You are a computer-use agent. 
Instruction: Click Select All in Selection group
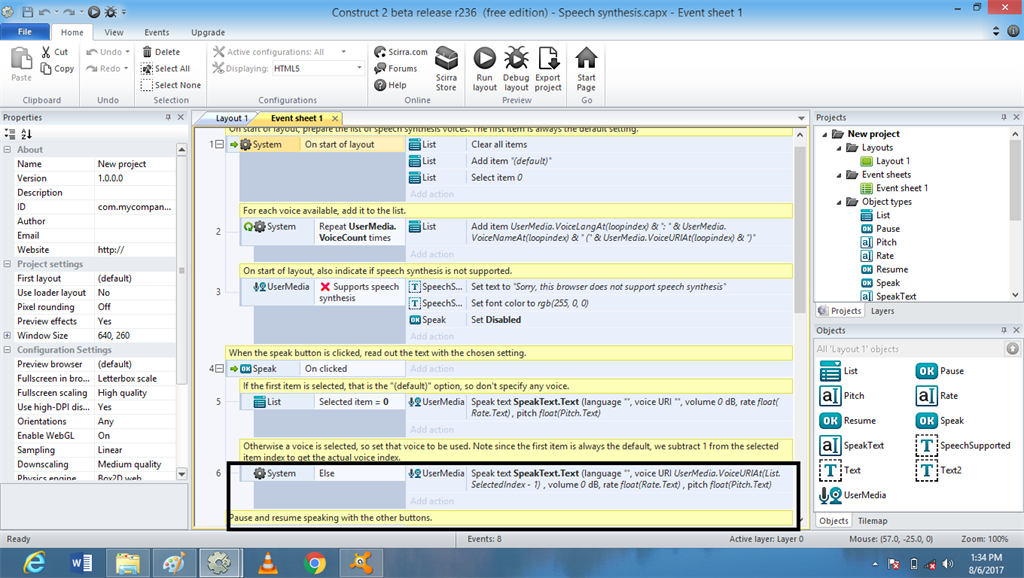click(x=166, y=69)
